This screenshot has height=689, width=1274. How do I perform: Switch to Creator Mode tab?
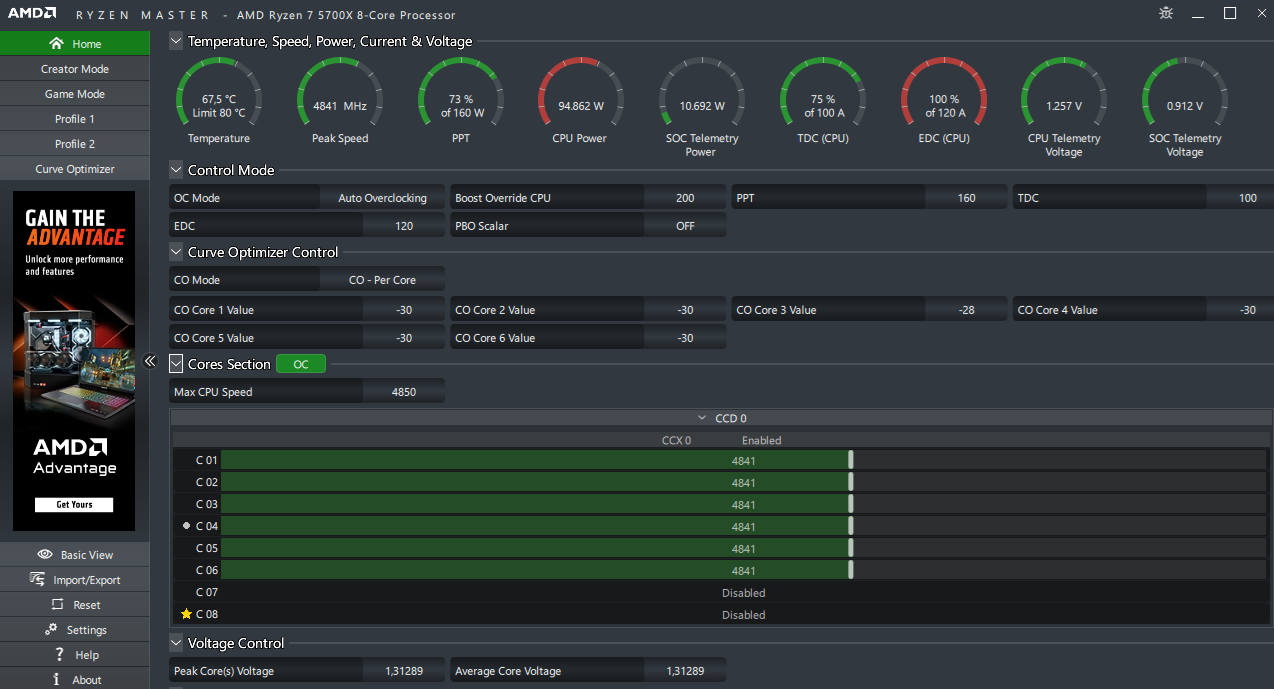pos(74,69)
